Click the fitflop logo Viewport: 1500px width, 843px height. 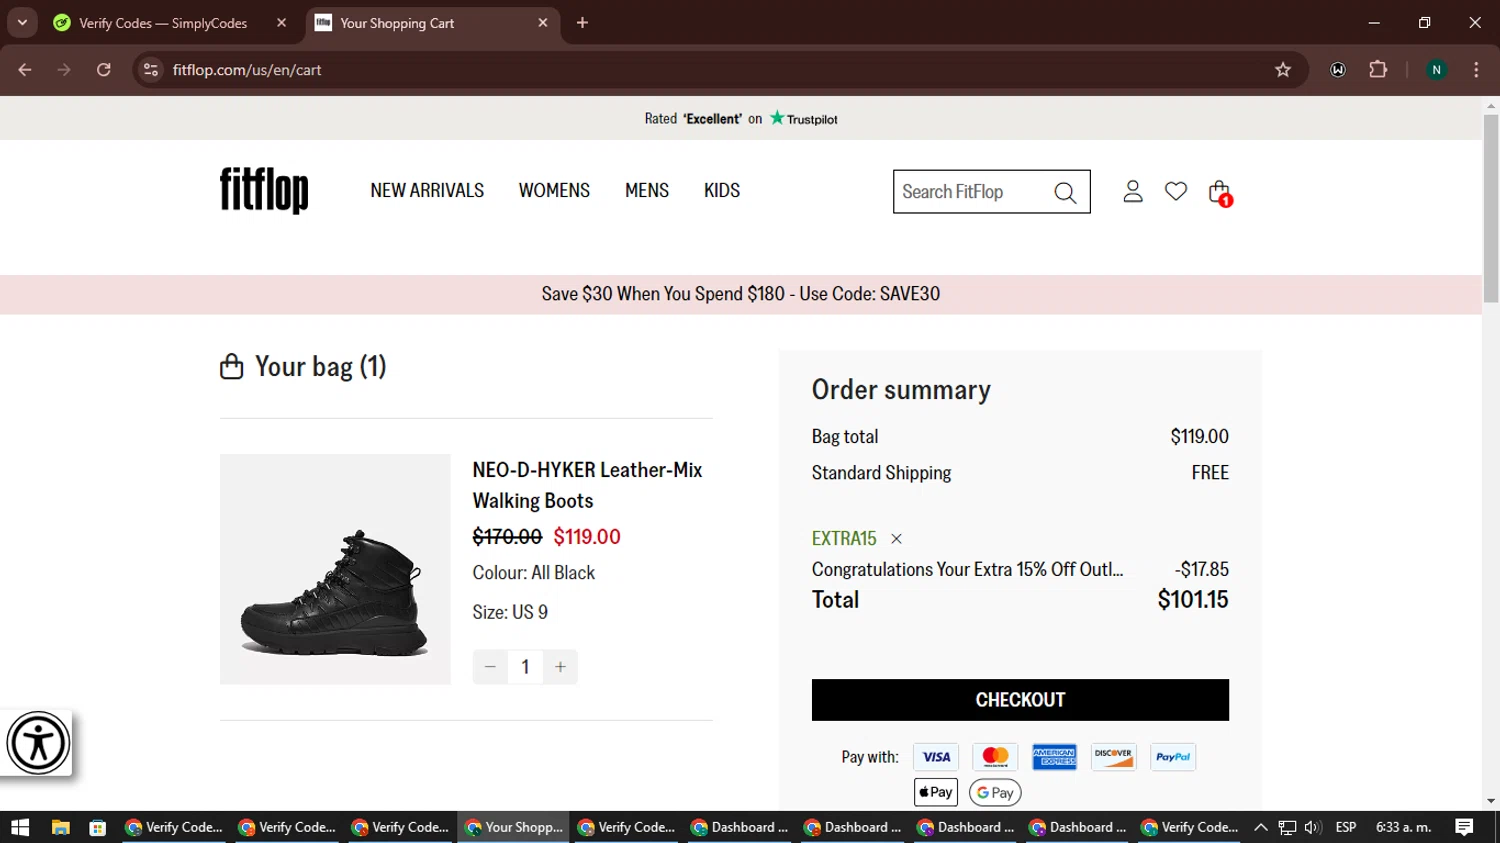tap(264, 190)
